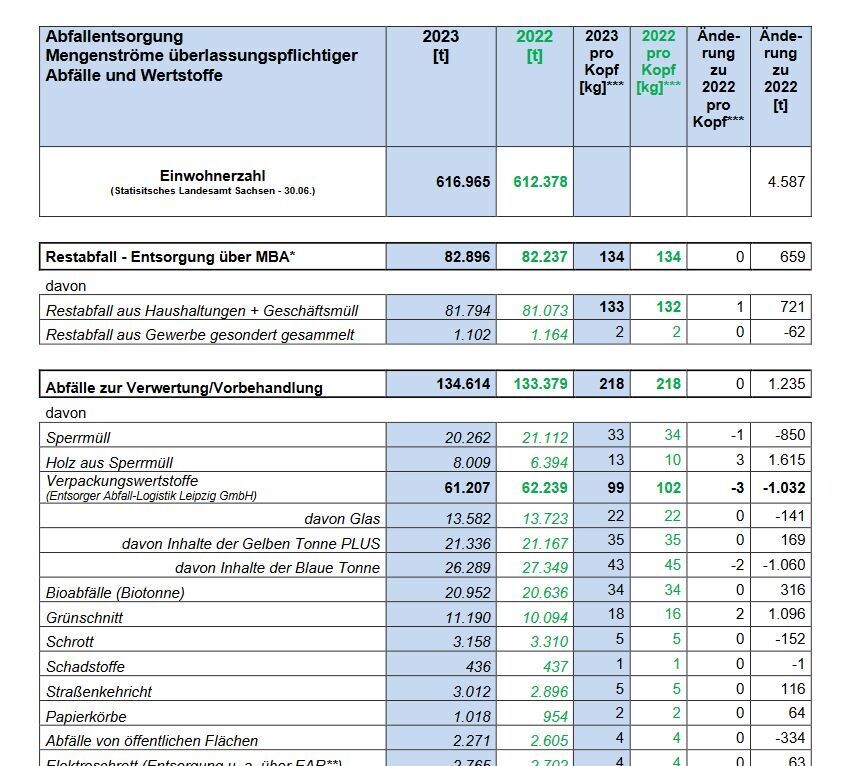The height and width of the screenshot is (766, 857).
Task: Click the Verwertung 2023 total 134.614
Action: point(462,384)
